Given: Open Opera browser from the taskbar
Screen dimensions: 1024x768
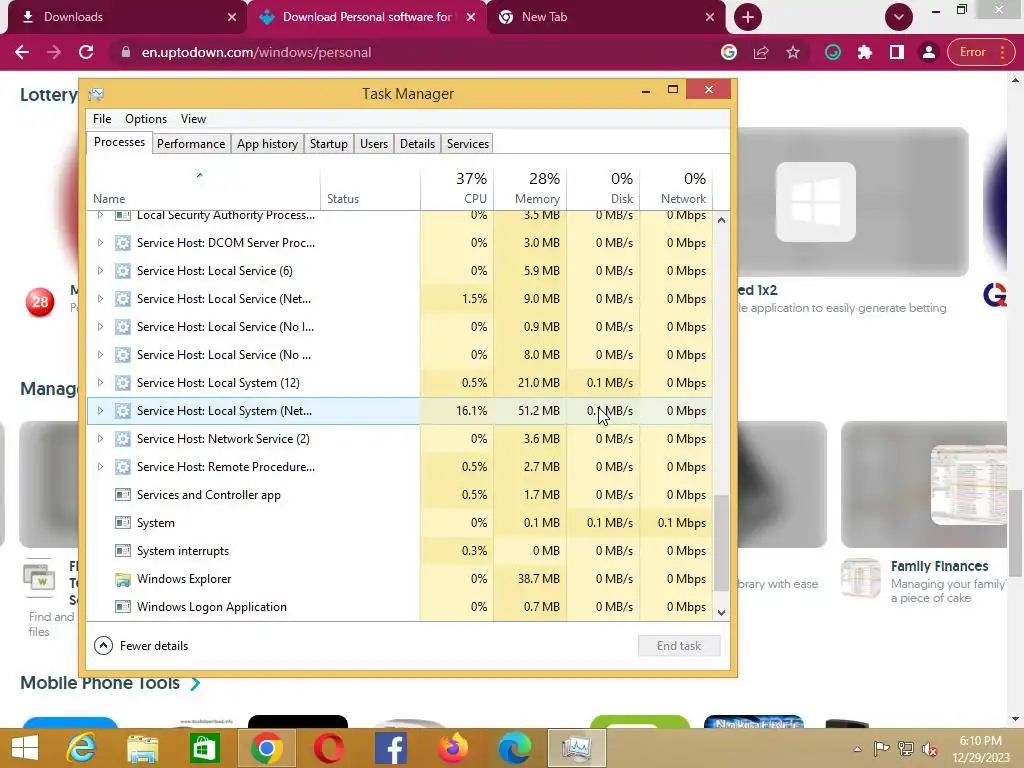Looking at the screenshot, I should pyautogui.click(x=328, y=748).
